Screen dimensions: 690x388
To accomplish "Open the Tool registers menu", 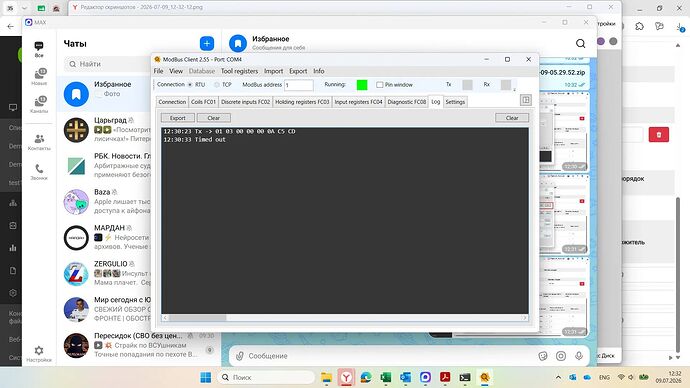I will (x=239, y=71).
